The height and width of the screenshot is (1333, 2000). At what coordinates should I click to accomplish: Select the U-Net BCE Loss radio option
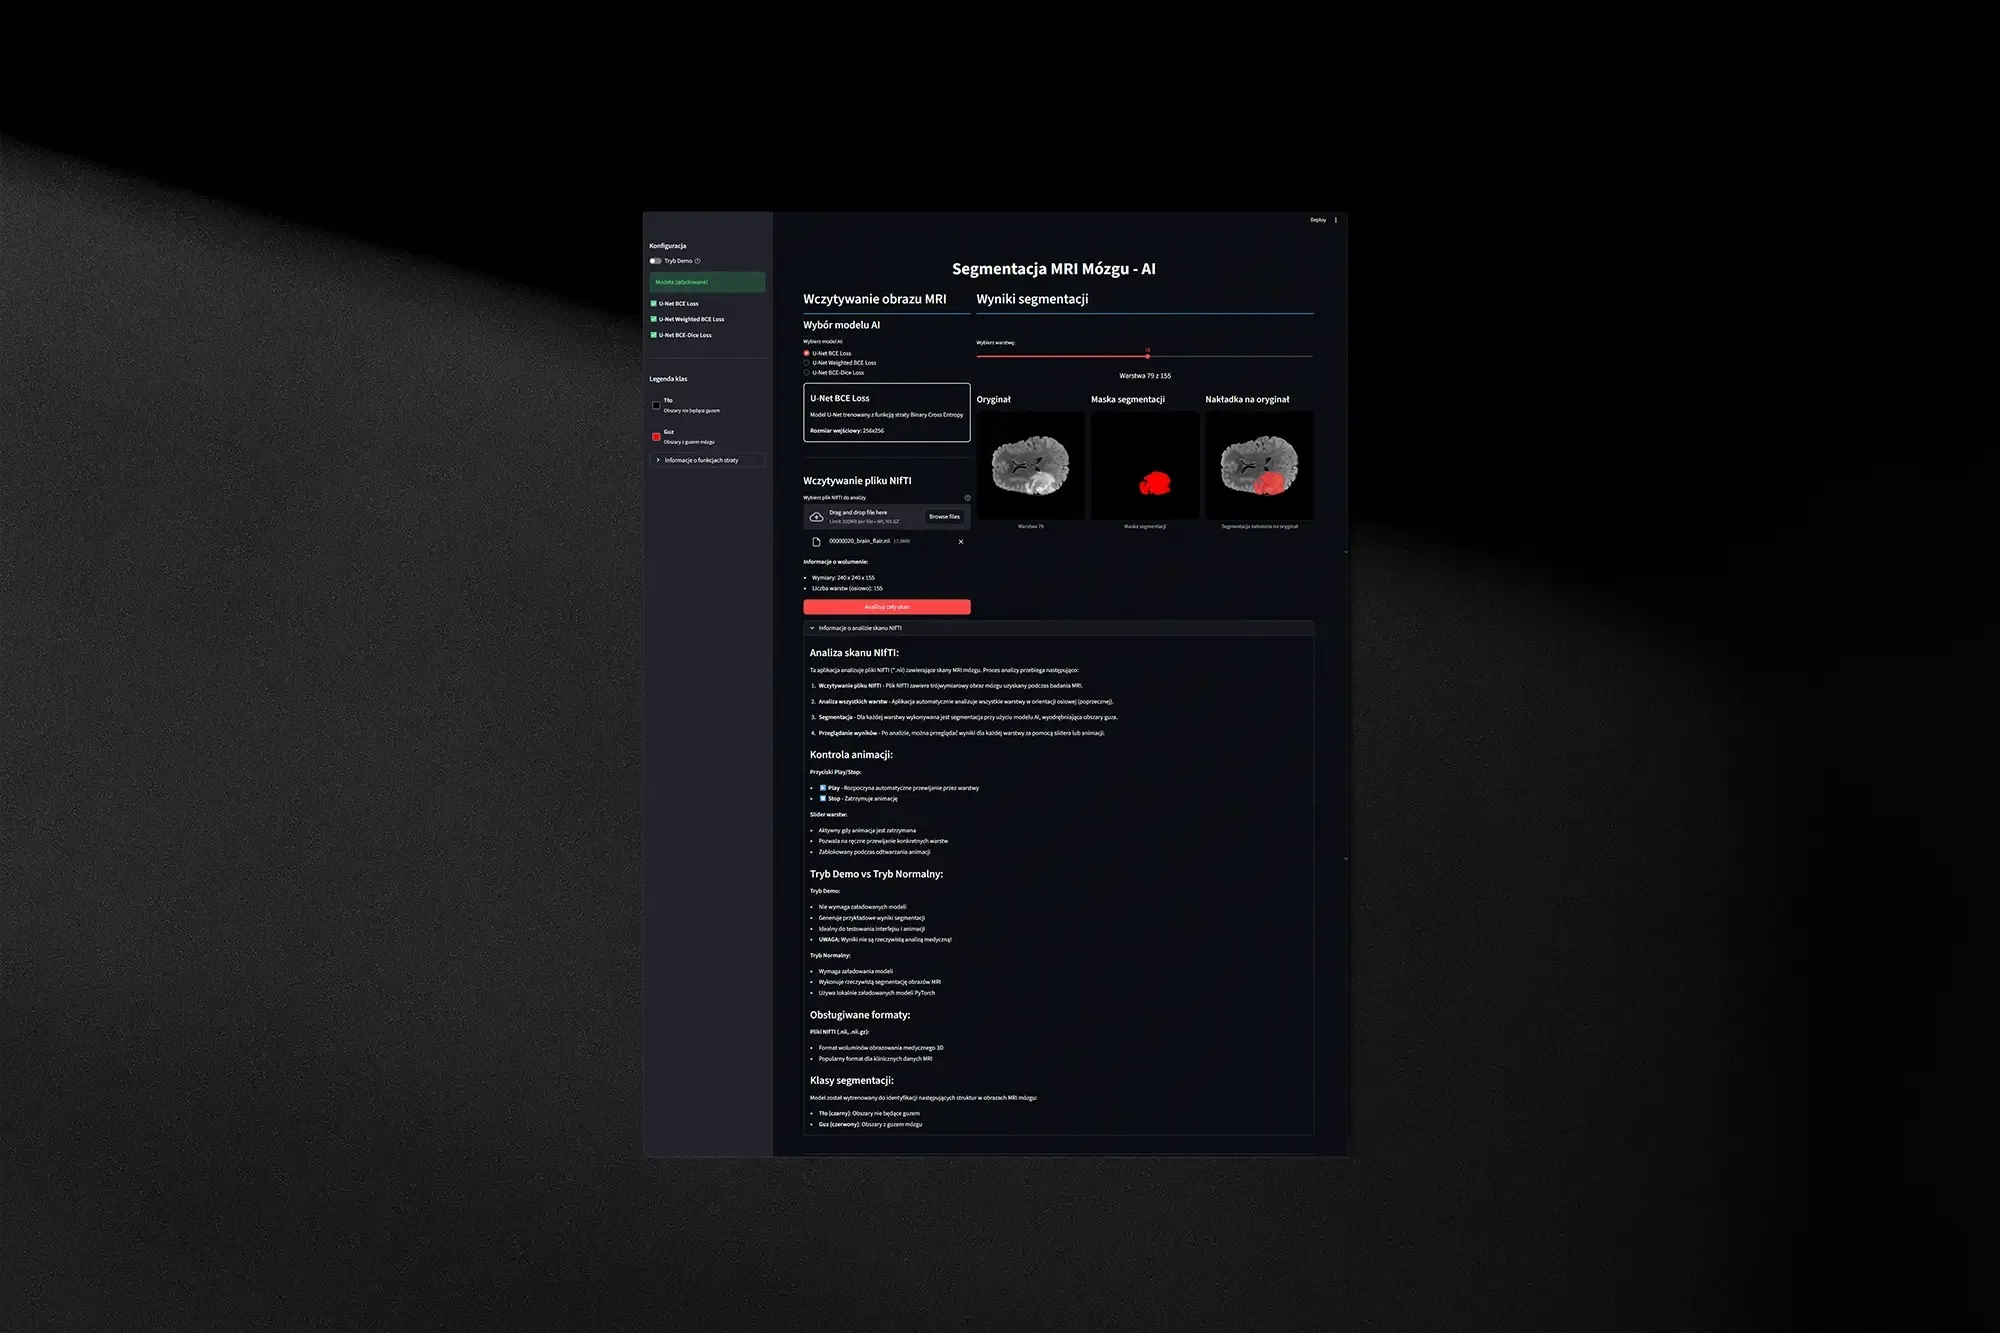(x=807, y=353)
